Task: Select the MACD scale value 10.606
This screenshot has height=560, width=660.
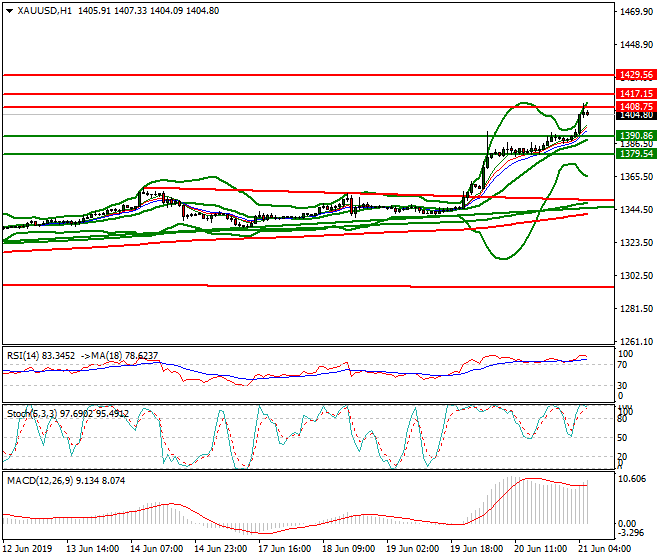Action: 632,480
